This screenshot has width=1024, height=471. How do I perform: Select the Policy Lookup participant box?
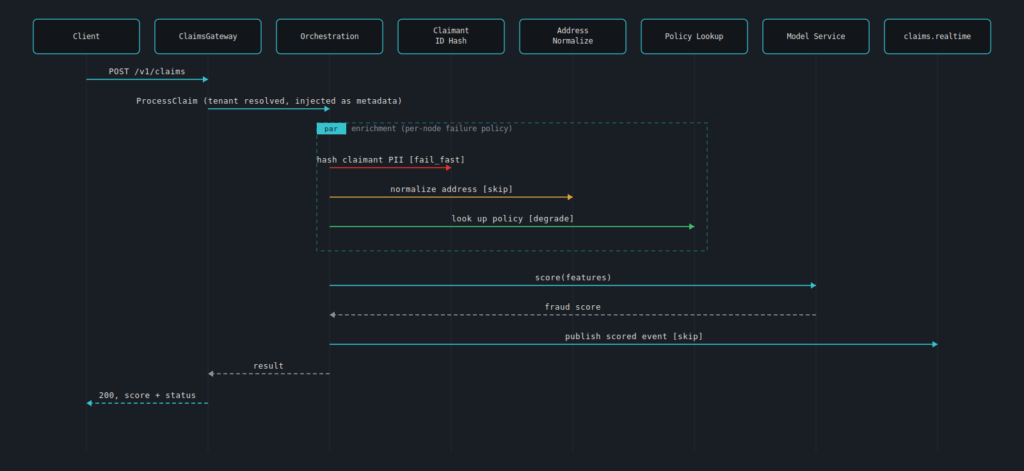pyautogui.click(x=694, y=37)
